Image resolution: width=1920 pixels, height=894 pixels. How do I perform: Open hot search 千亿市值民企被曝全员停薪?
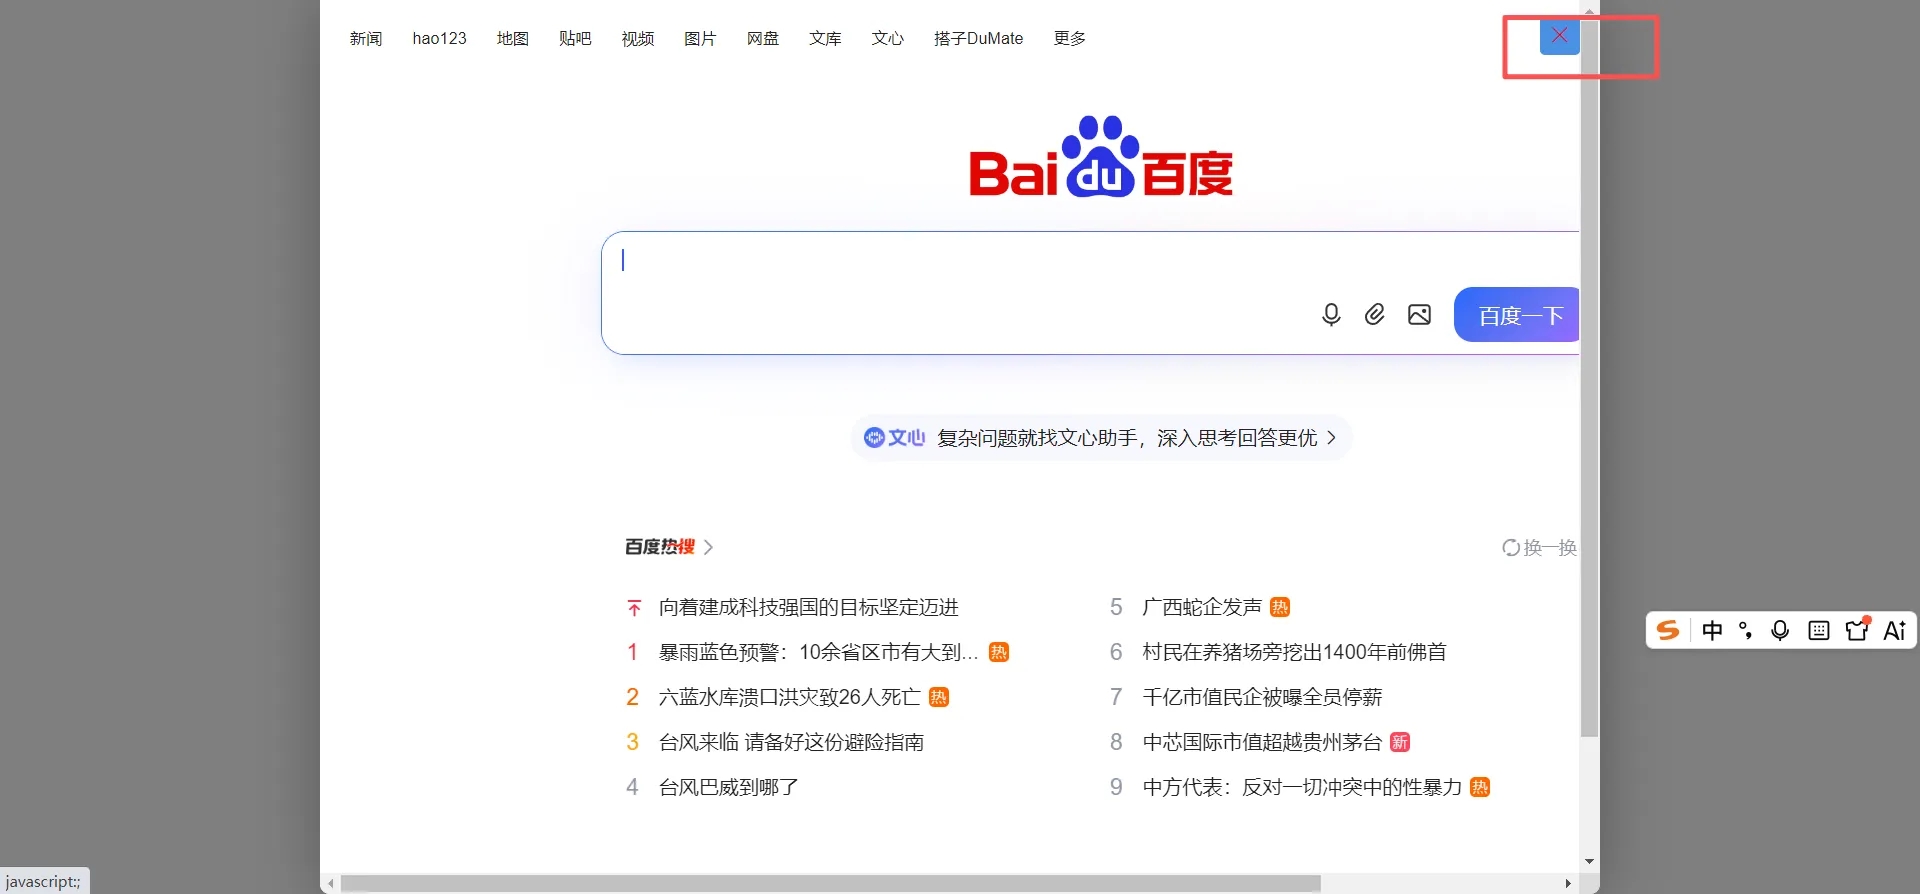[x=1262, y=697]
